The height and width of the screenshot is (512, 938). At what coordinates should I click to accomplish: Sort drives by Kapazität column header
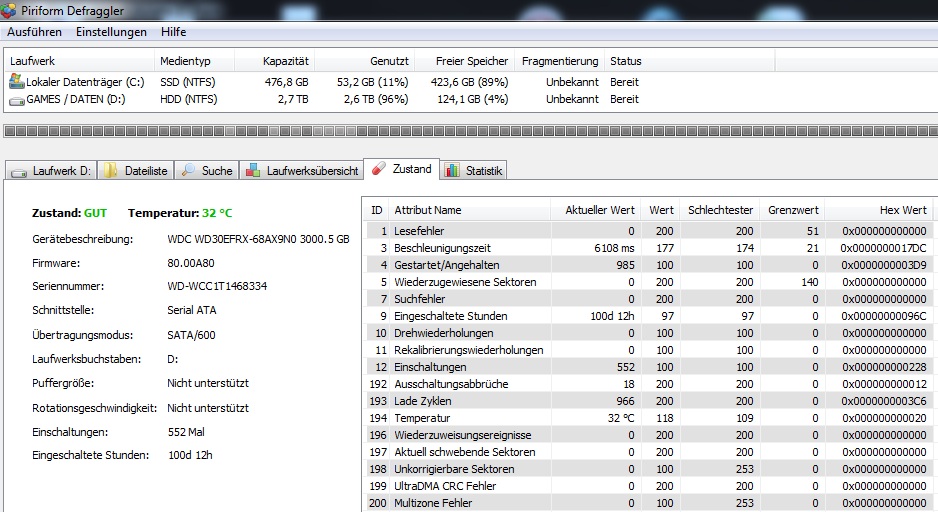click(274, 61)
